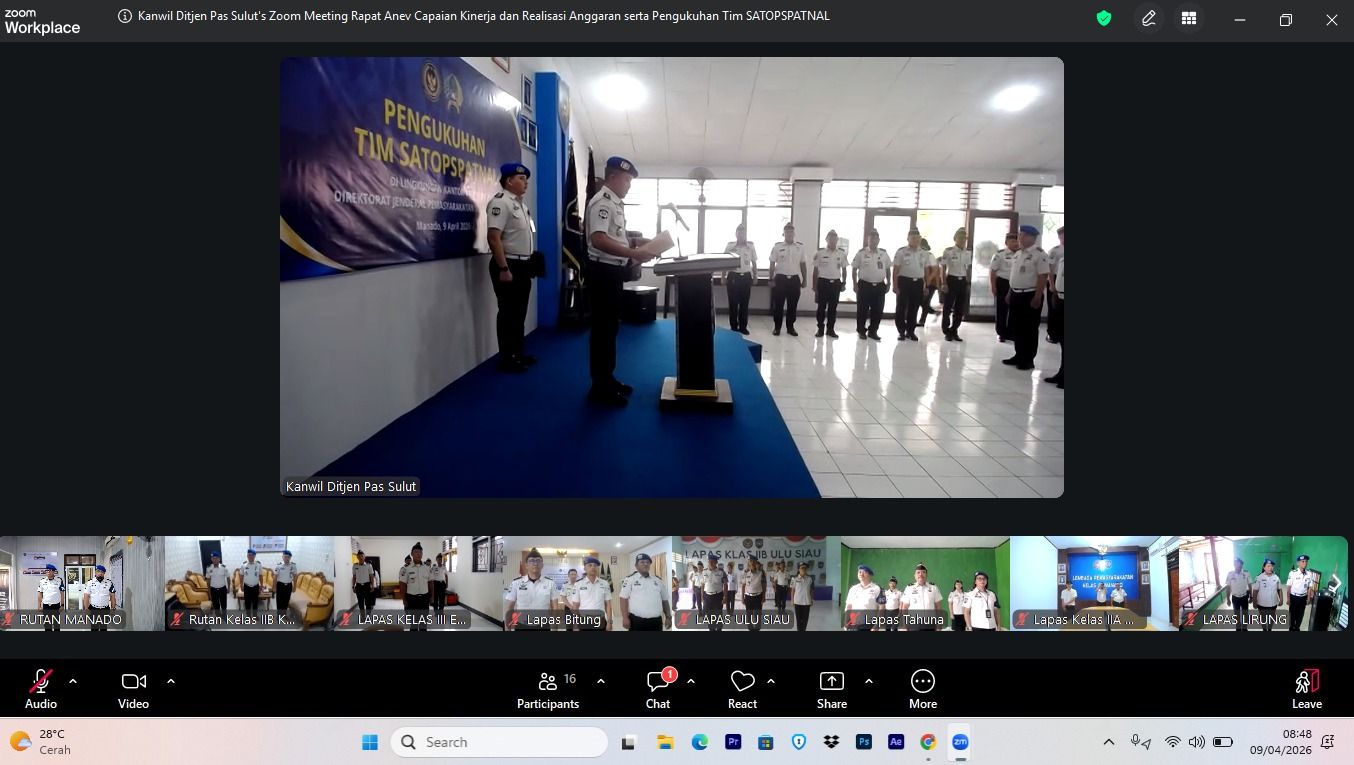Toggle the Video camera button
Viewport: 1354px width, 765px height.
[x=133, y=688]
